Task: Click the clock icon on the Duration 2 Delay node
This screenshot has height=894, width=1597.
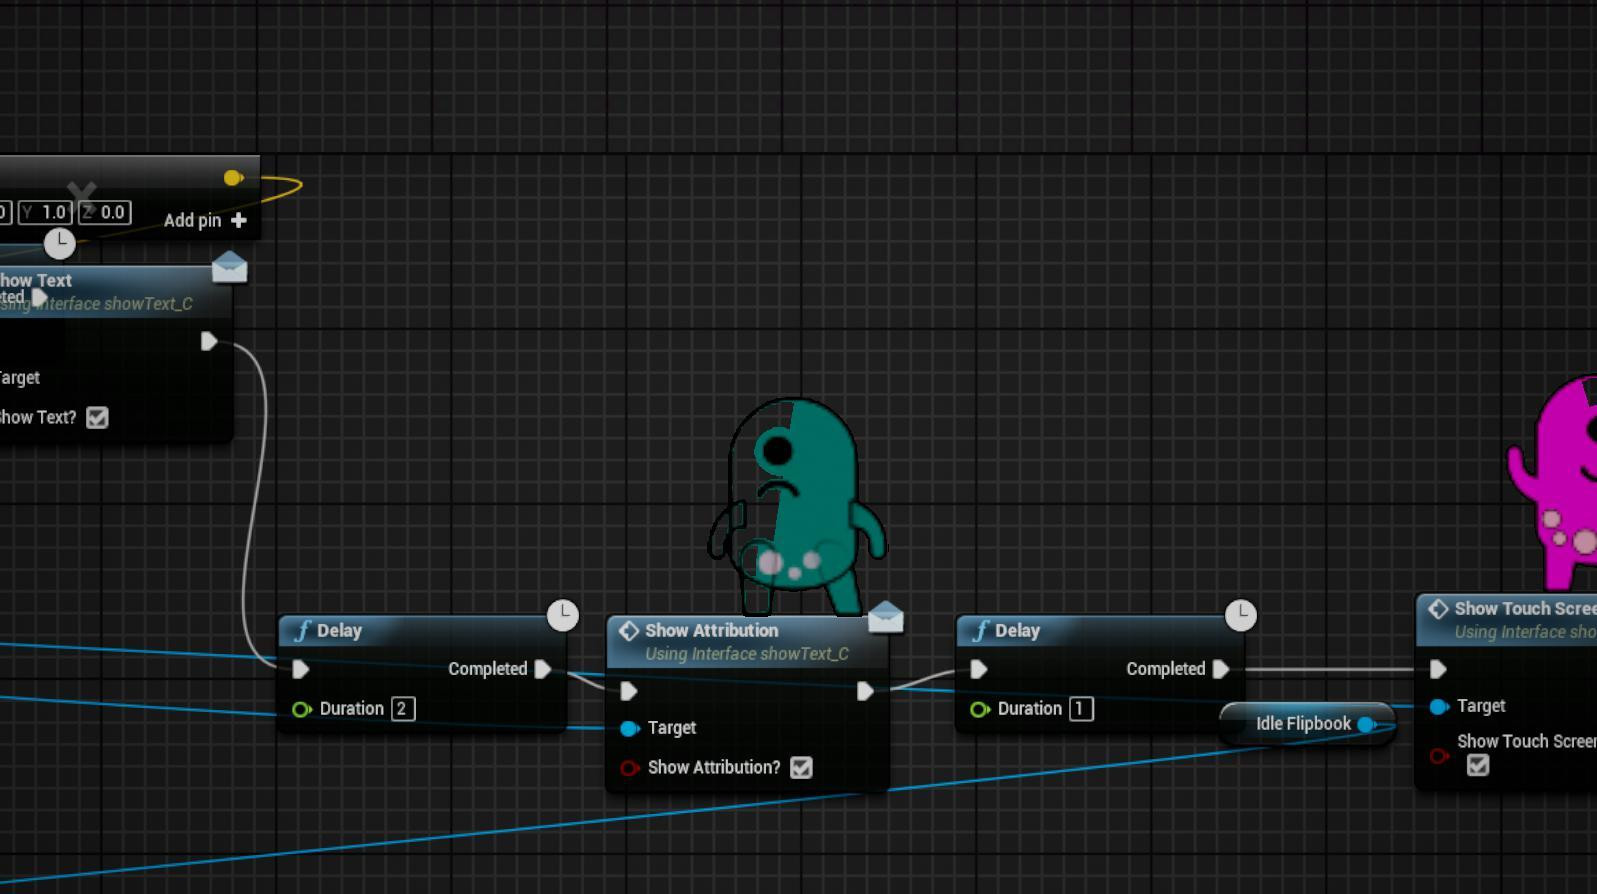Action: click(x=563, y=615)
